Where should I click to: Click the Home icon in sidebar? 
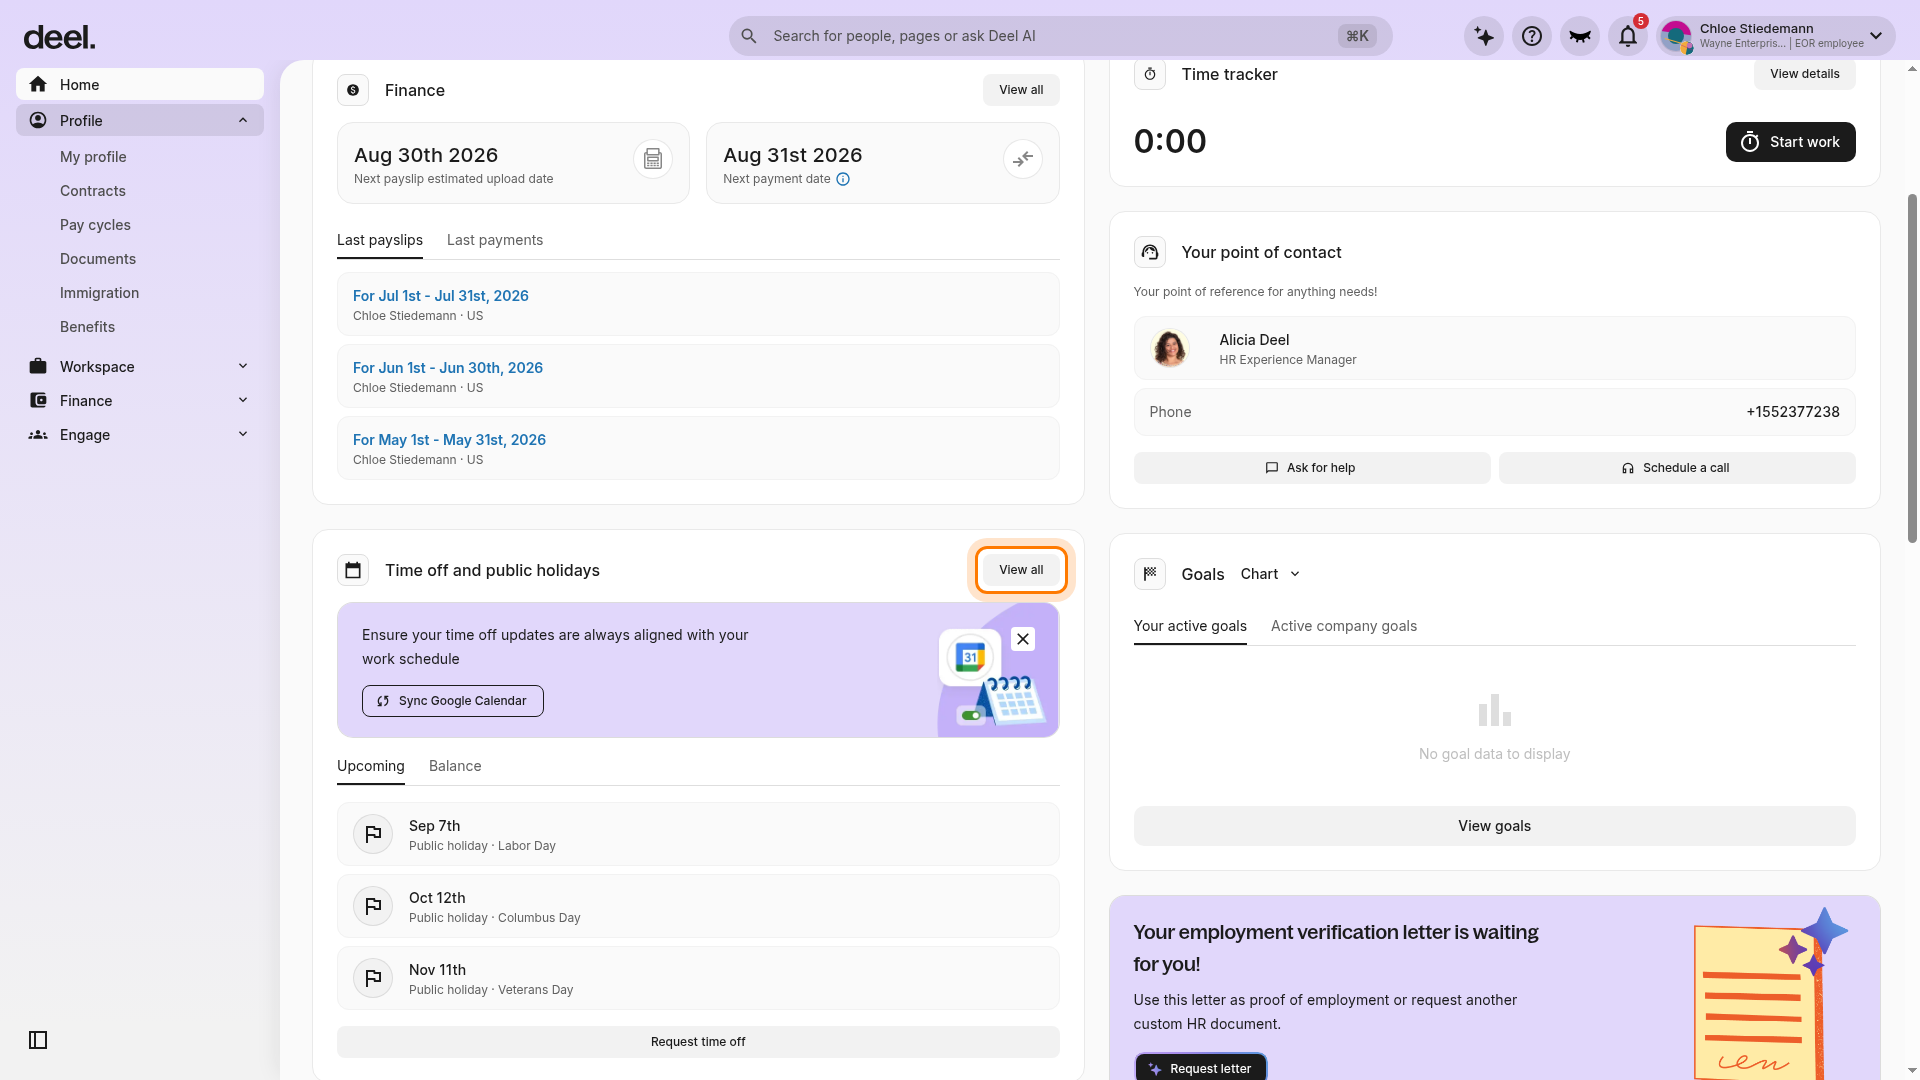38,84
